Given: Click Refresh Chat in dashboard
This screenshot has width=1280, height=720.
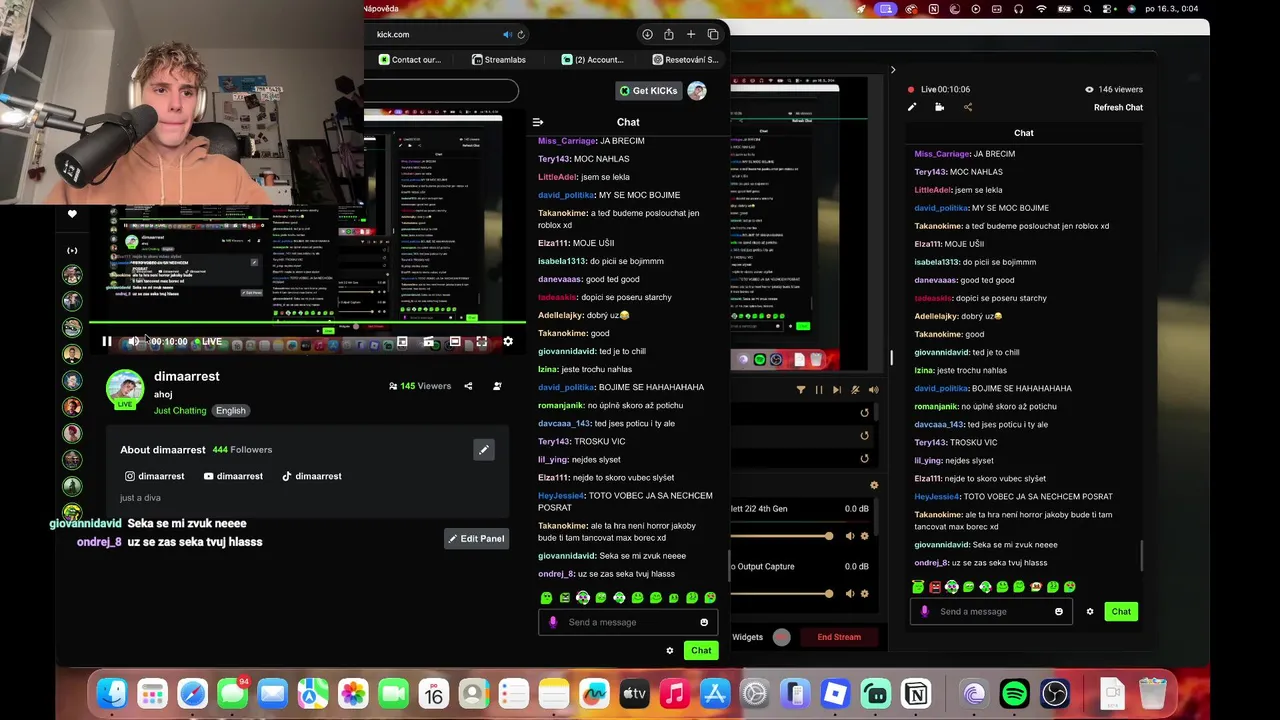Looking at the screenshot, I should (x=1118, y=108).
